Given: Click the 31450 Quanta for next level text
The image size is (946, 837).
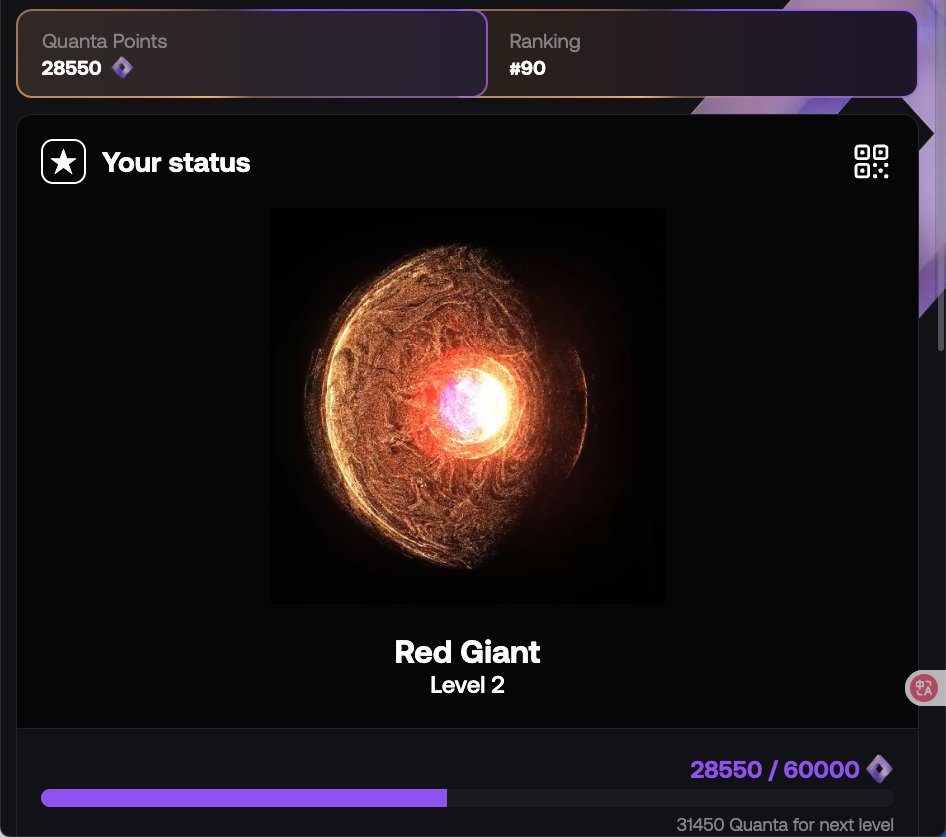Looking at the screenshot, I should tap(785, 824).
